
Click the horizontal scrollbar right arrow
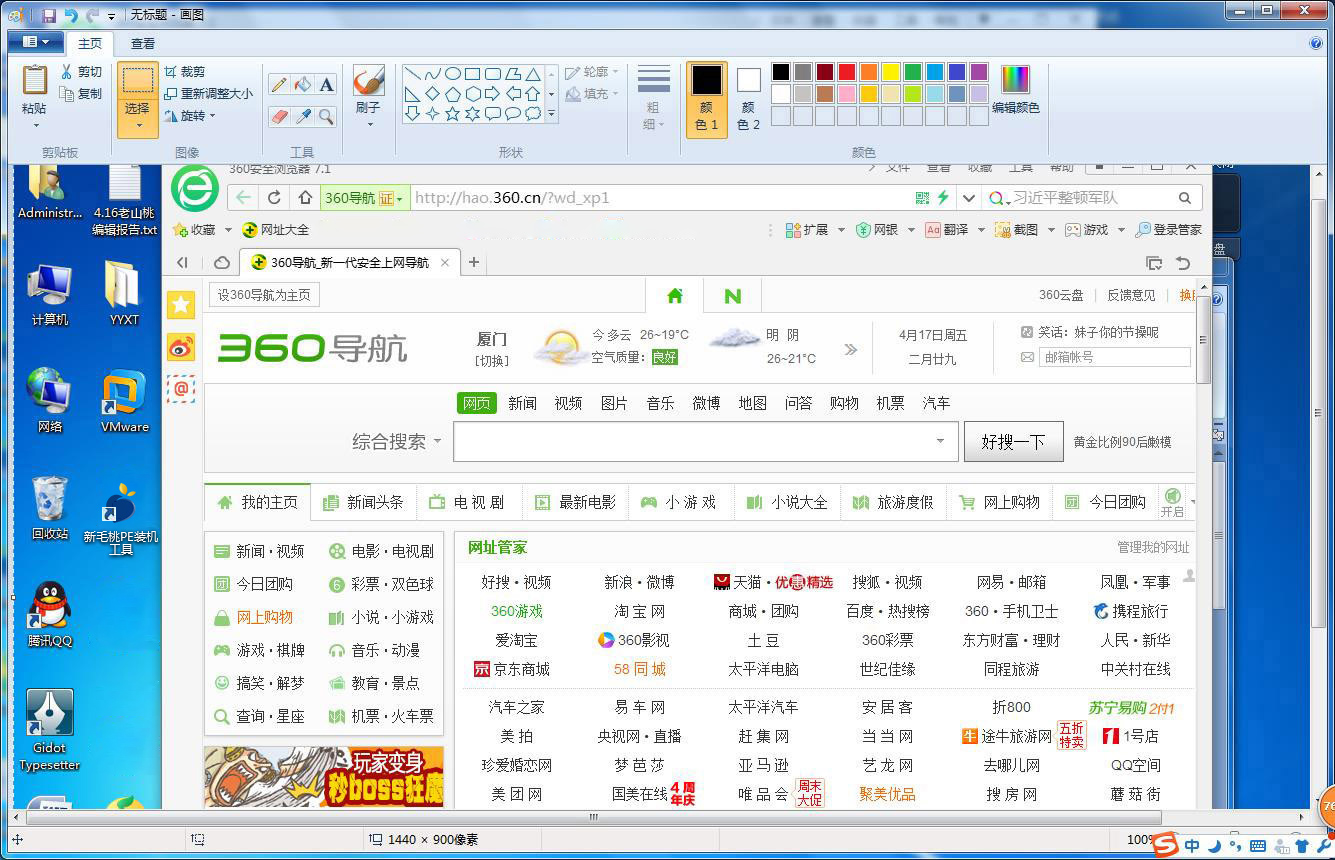point(1302,817)
